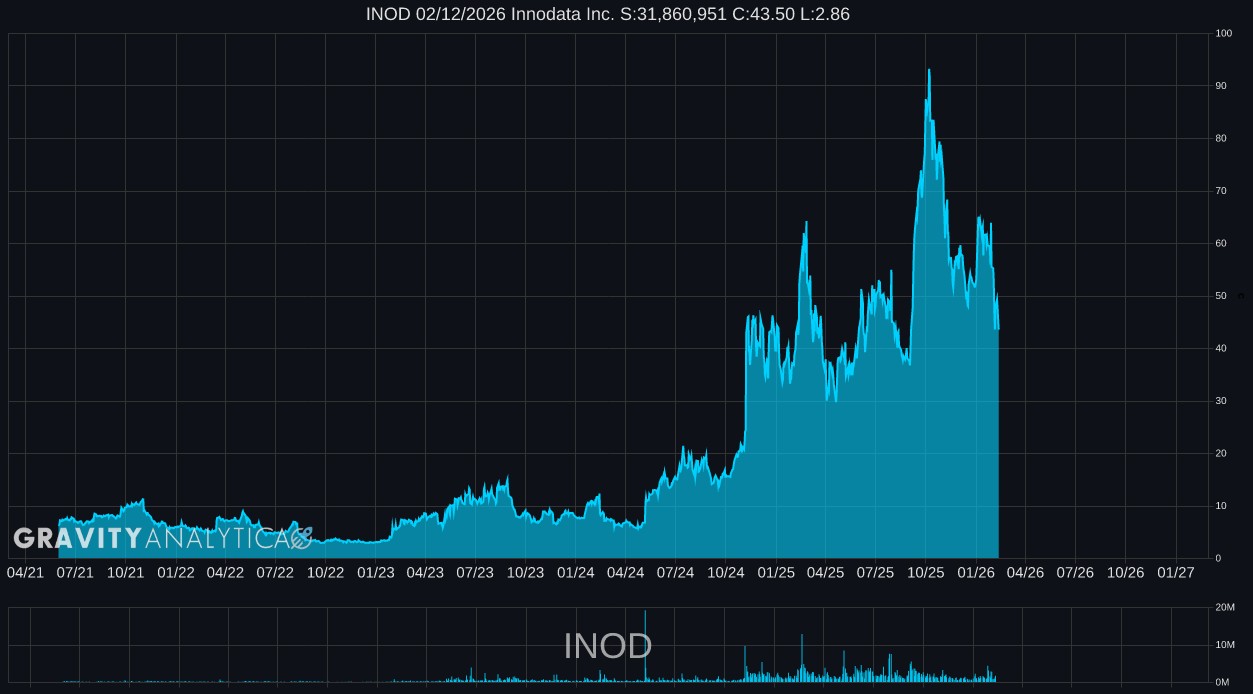This screenshot has height=694, width=1253.
Task: Click the 100 price axis label
Action: coord(1223,34)
